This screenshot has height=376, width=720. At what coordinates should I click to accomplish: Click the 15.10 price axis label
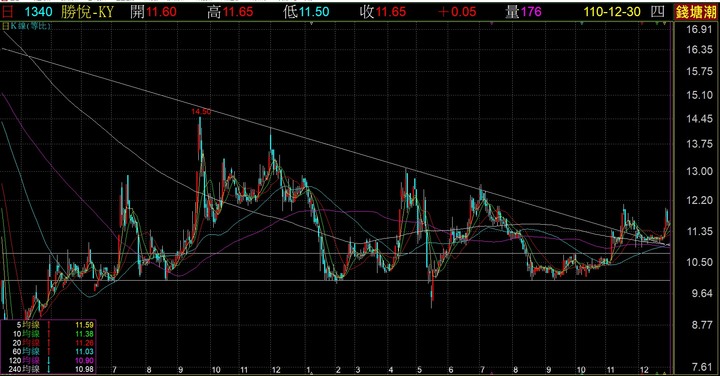point(699,95)
